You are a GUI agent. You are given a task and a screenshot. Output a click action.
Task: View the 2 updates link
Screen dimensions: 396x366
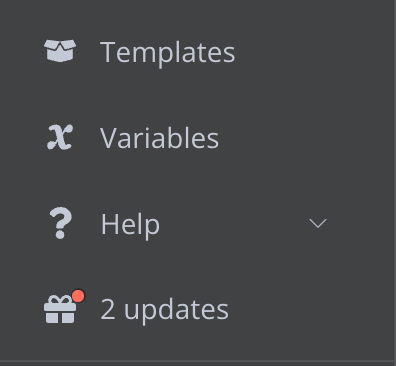tap(164, 310)
